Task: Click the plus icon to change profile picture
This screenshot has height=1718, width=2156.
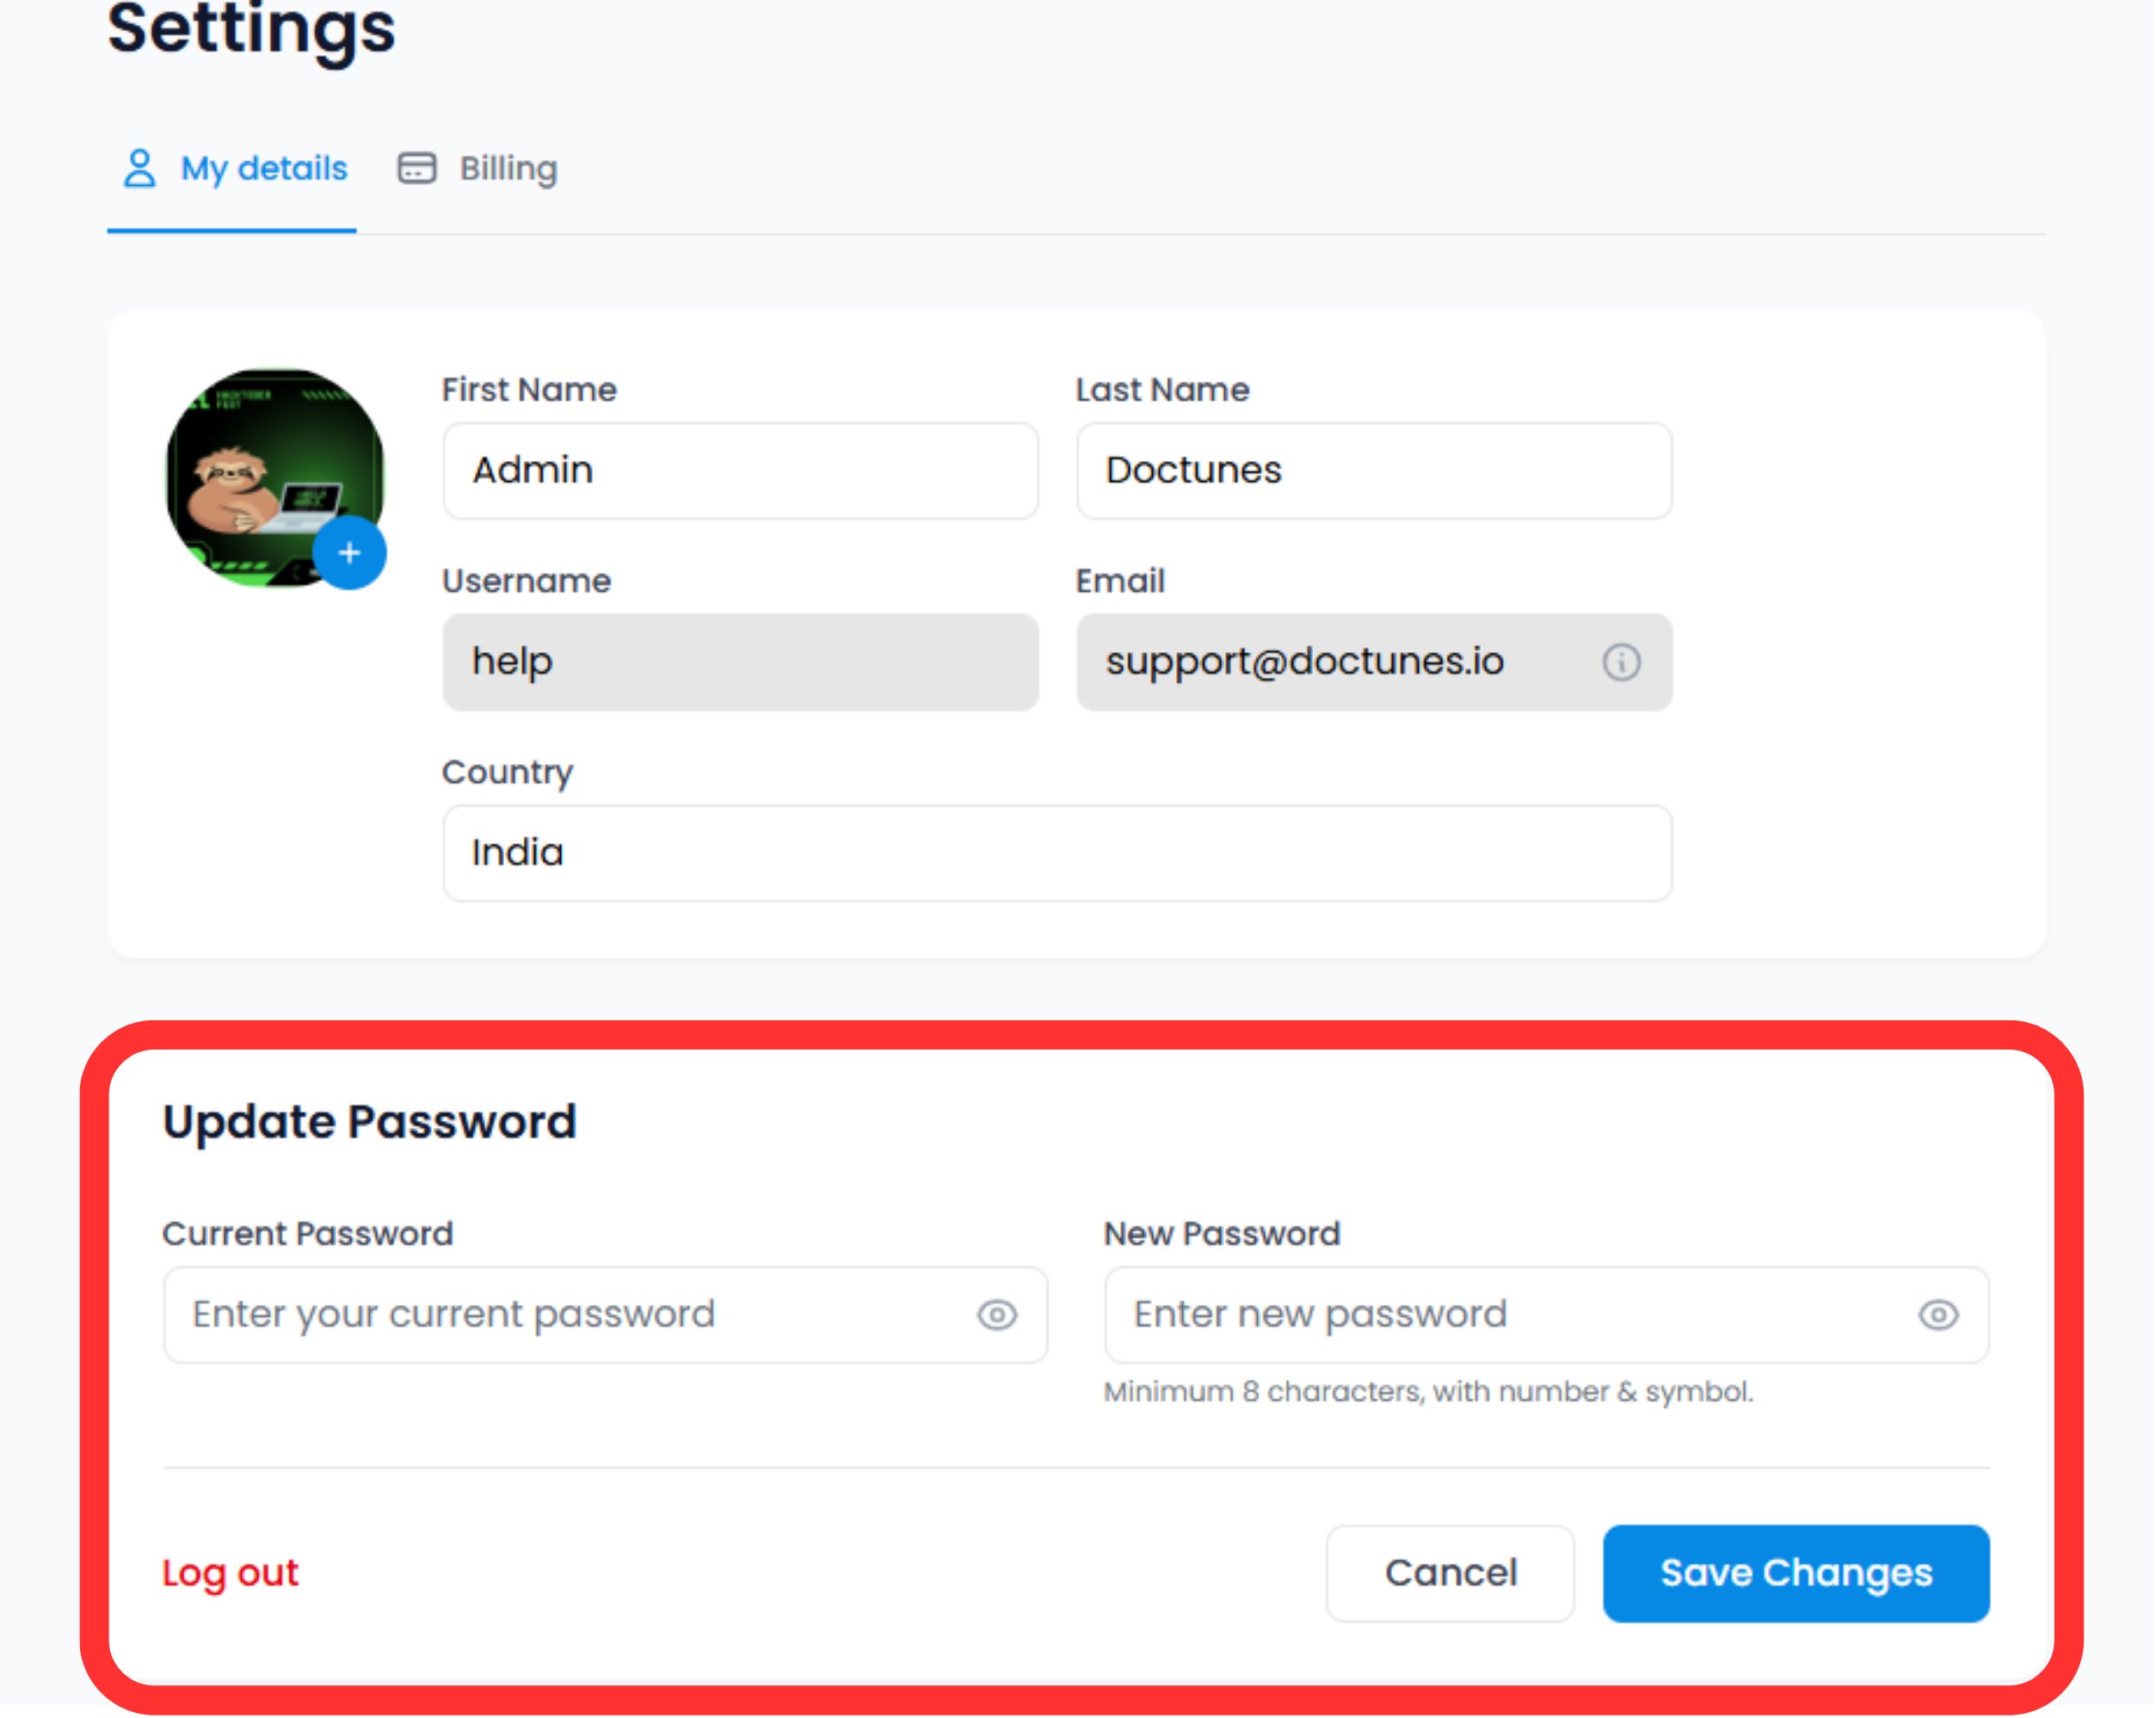Action: pyautogui.click(x=350, y=551)
